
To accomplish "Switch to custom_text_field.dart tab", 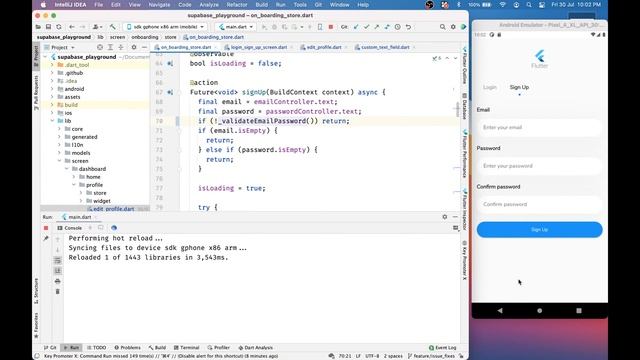I will (x=385, y=47).
